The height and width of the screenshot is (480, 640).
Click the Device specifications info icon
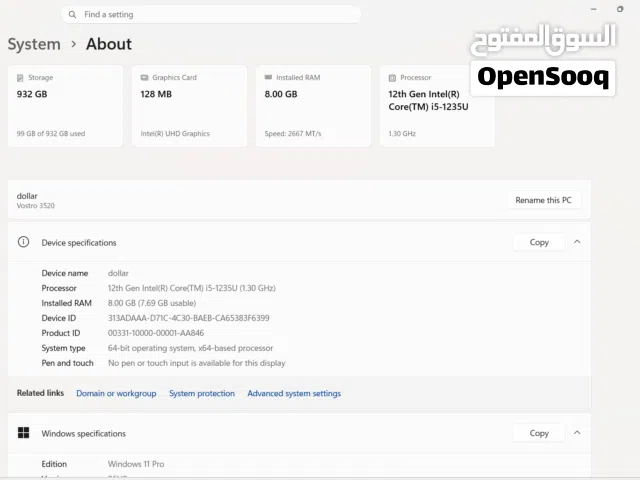(23, 242)
